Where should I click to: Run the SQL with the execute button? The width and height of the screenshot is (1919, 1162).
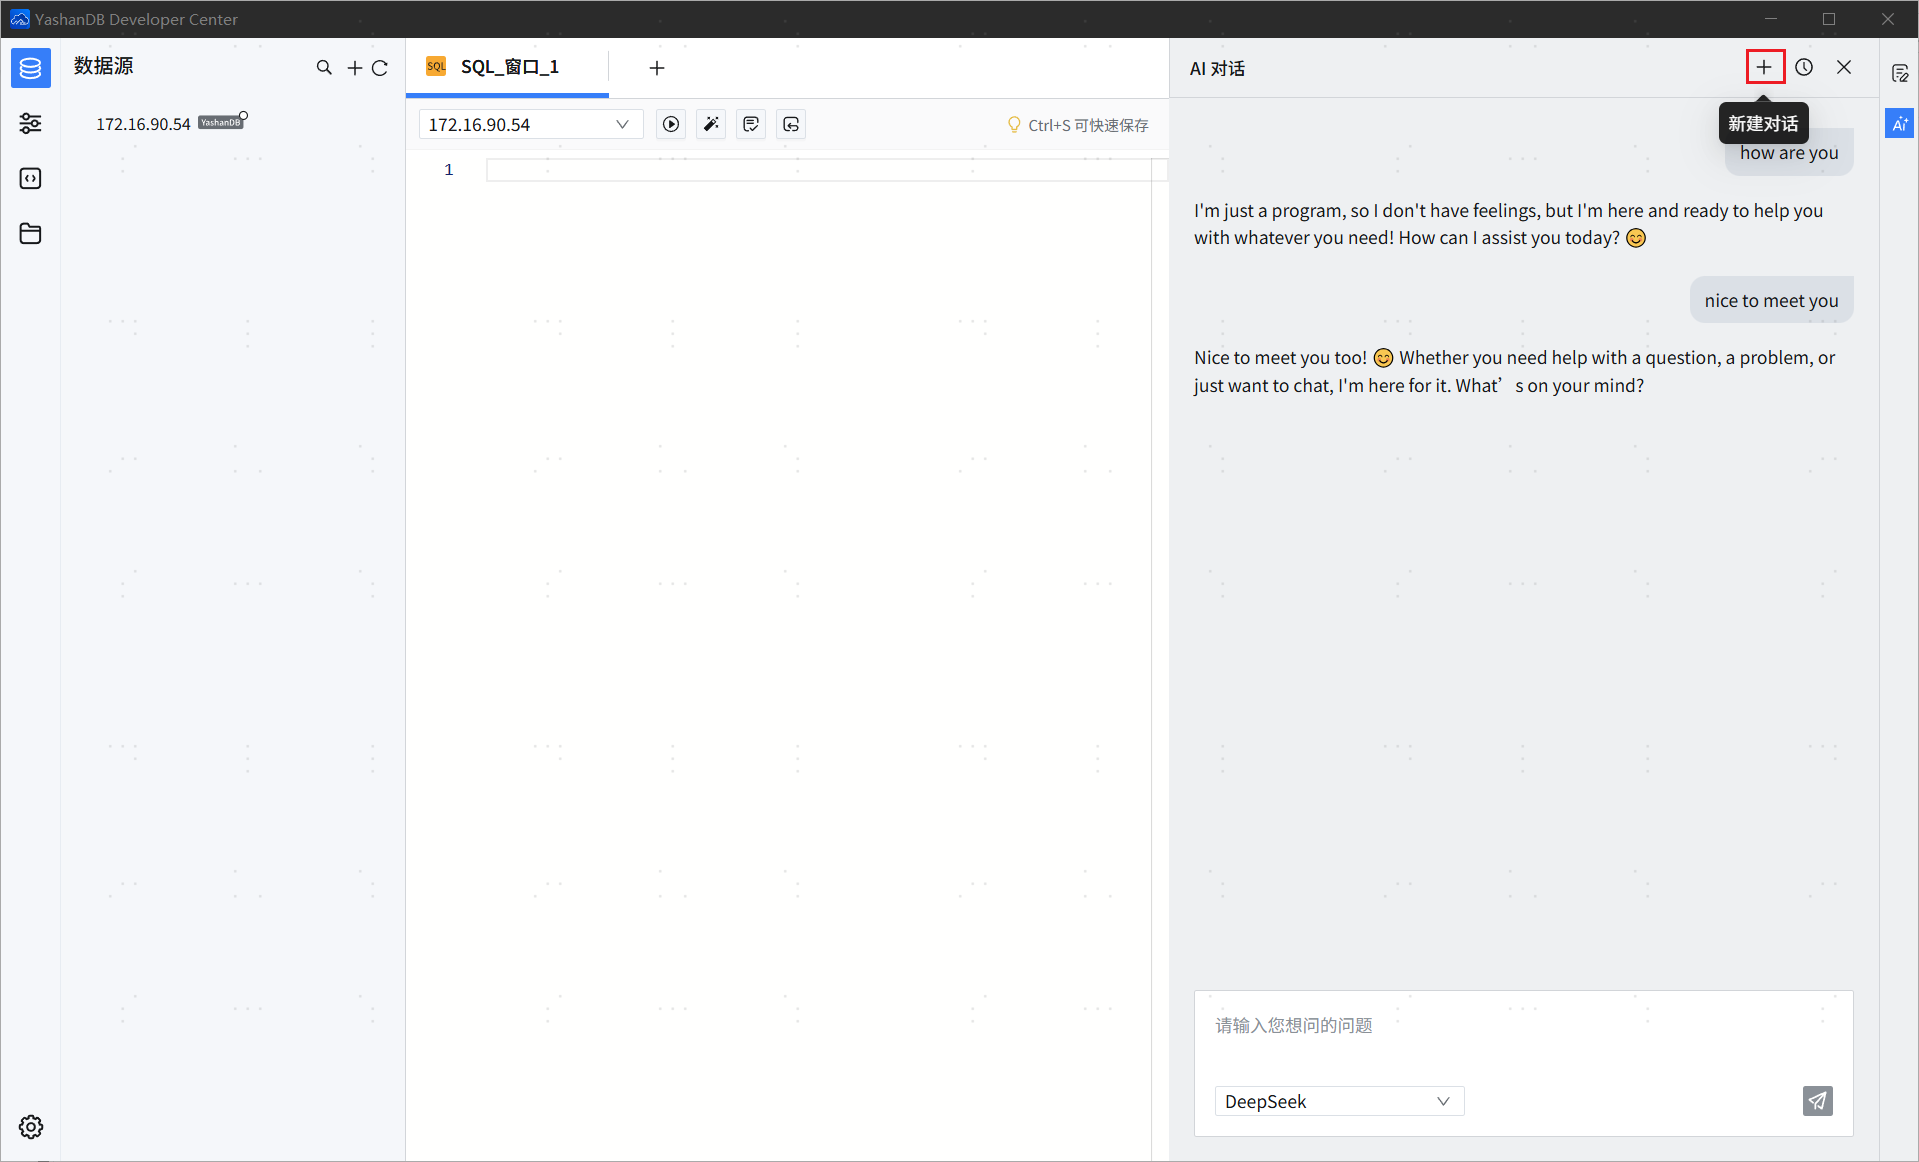pyautogui.click(x=671, y=124)
